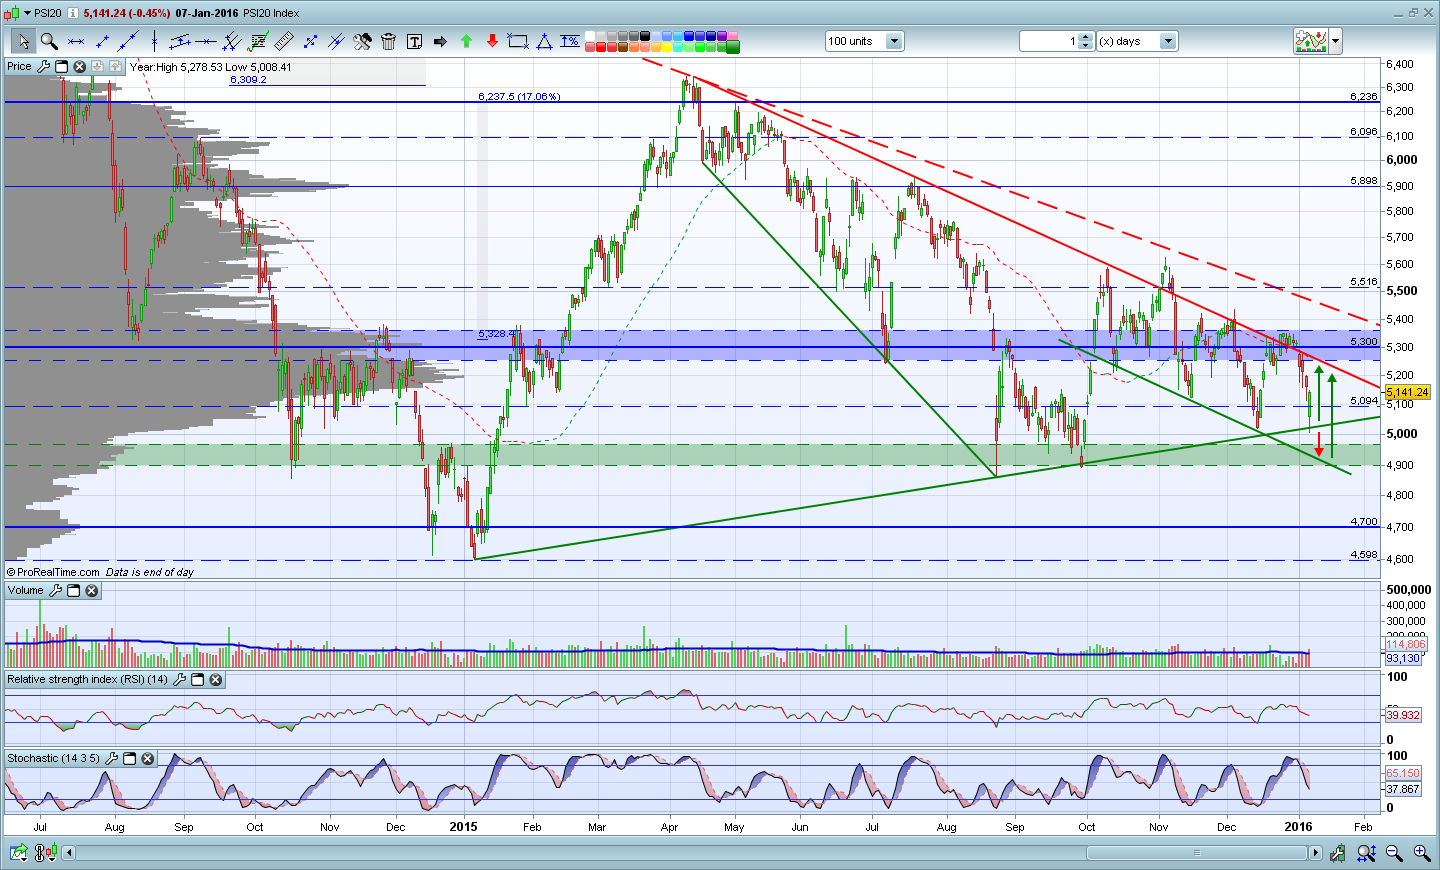Choose the black right arrow marker tool

click(x=440, y=41)
